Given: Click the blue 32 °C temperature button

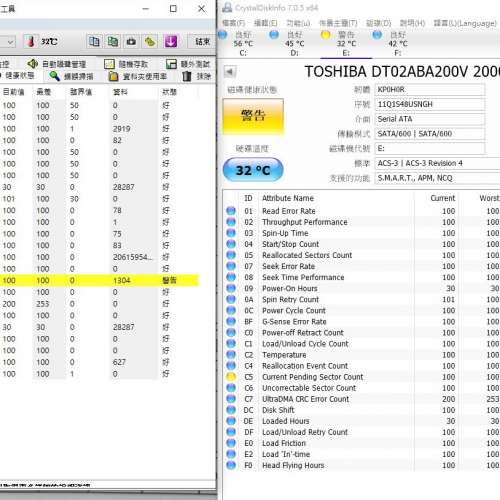Looking at the screenshot, I should click(x=253, y=170).
